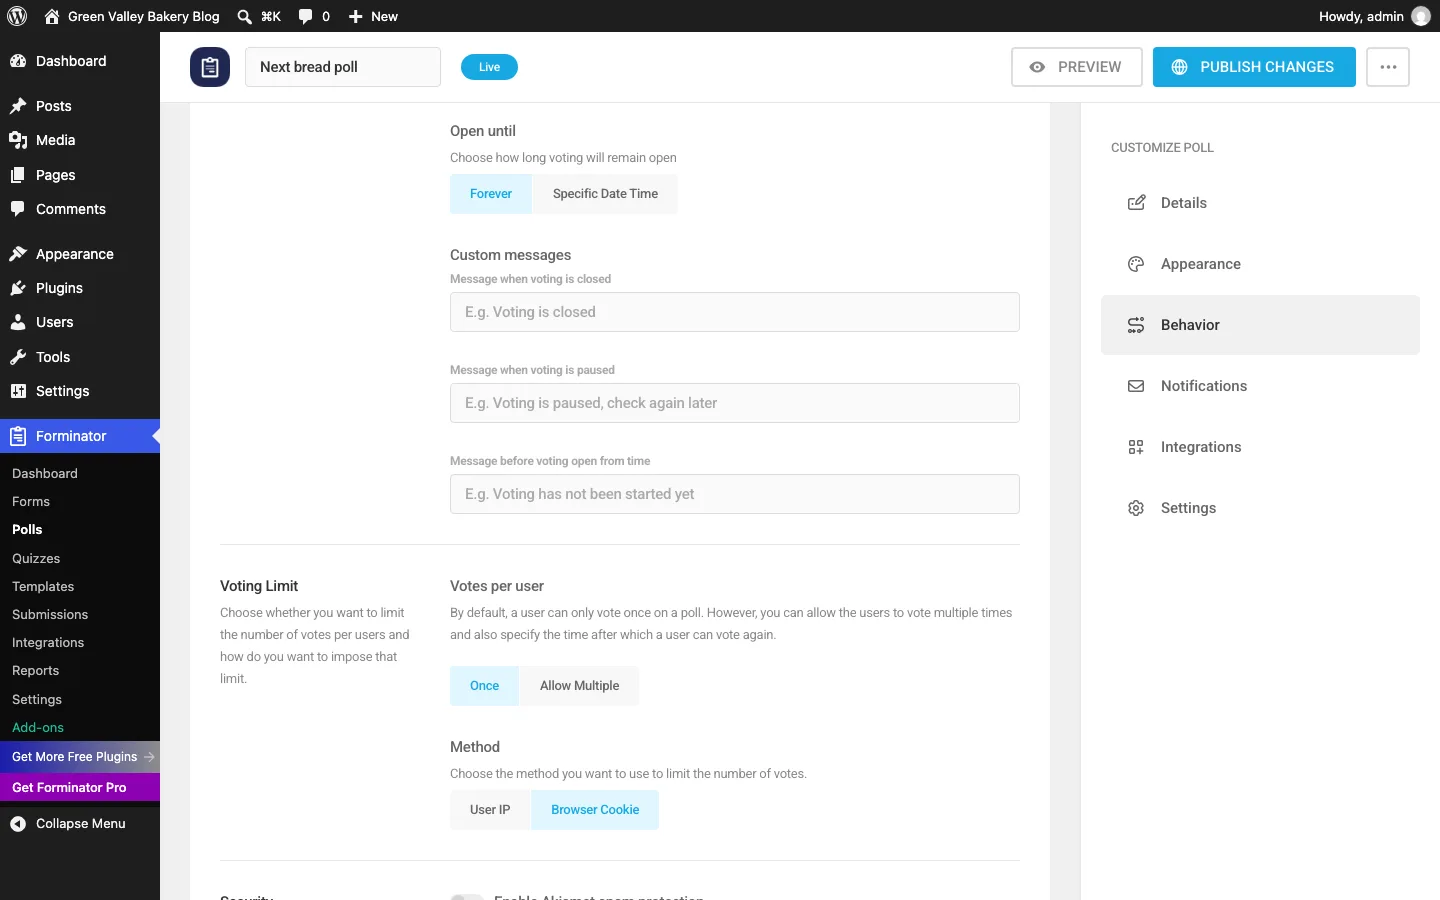Viewport: 1440px width, 900px height.
Task: Open the search icon in admin bar
Action: 244,16
